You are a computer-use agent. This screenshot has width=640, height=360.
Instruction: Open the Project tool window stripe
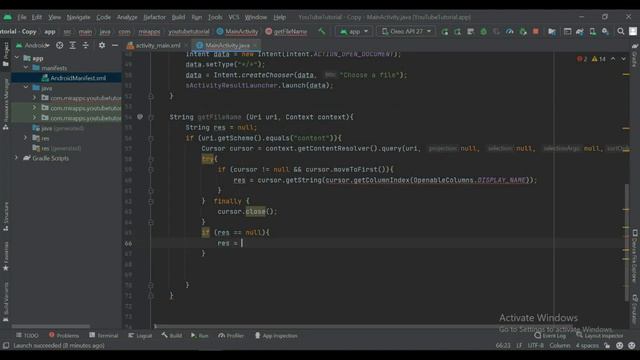(x=6, y=53)
